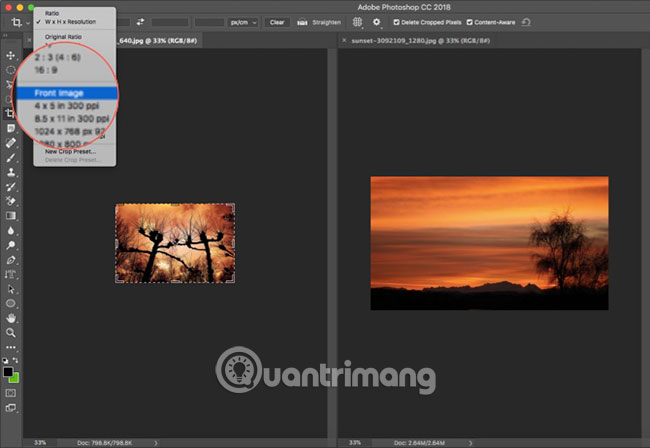Image resolution: width=650 pixels, height=448 pixels.
Task: Select the History Brush tool
Action: click(x=11, y=187)
